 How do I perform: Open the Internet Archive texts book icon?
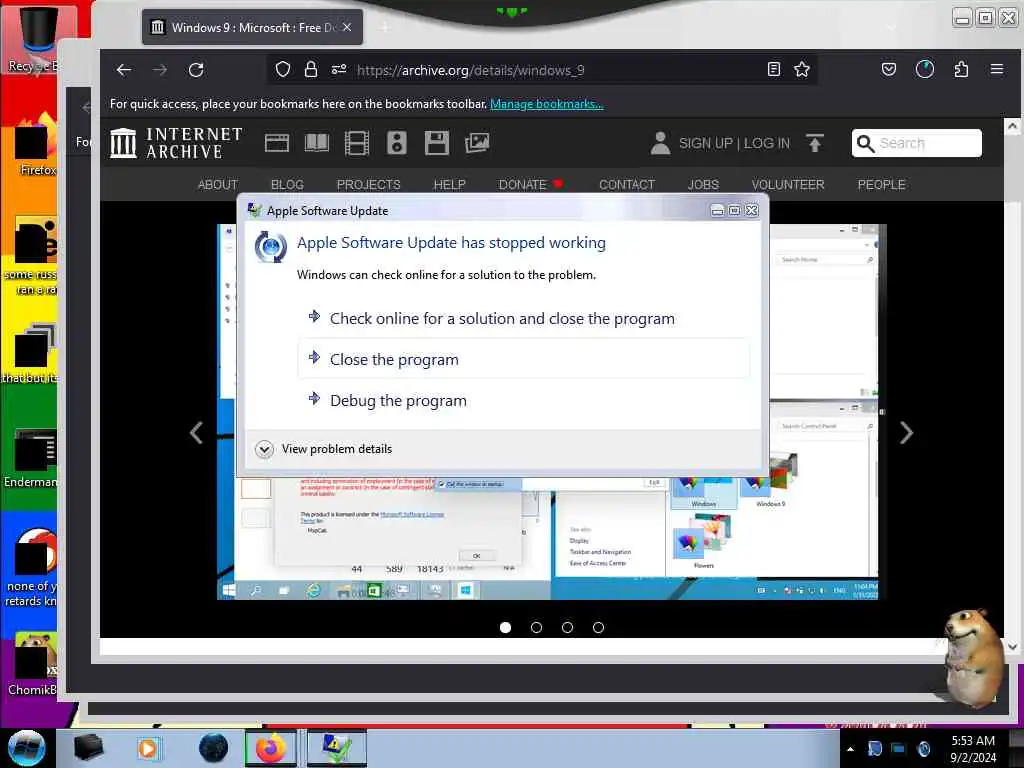317,143
